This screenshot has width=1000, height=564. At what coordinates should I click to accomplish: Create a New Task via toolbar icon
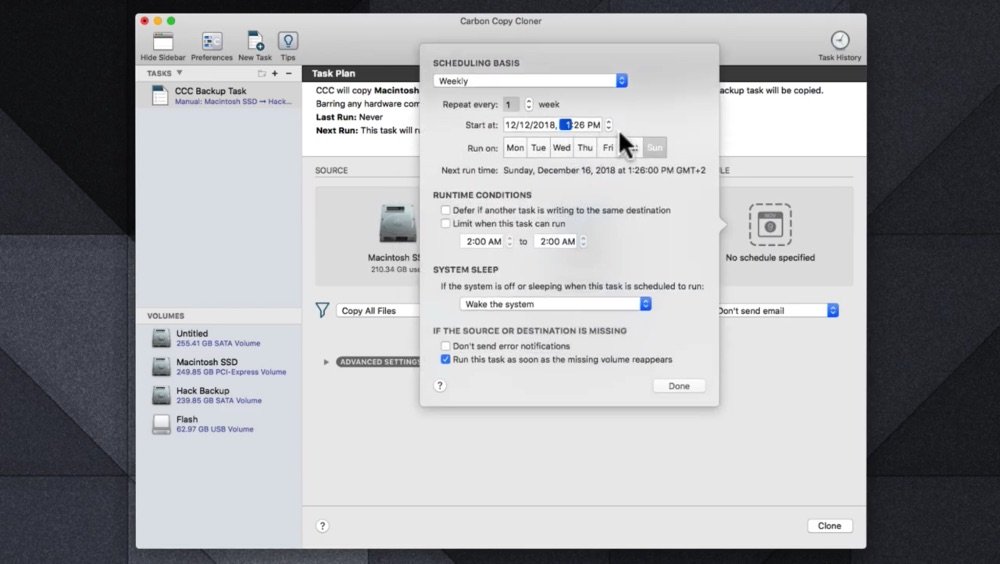pos(255,42)
